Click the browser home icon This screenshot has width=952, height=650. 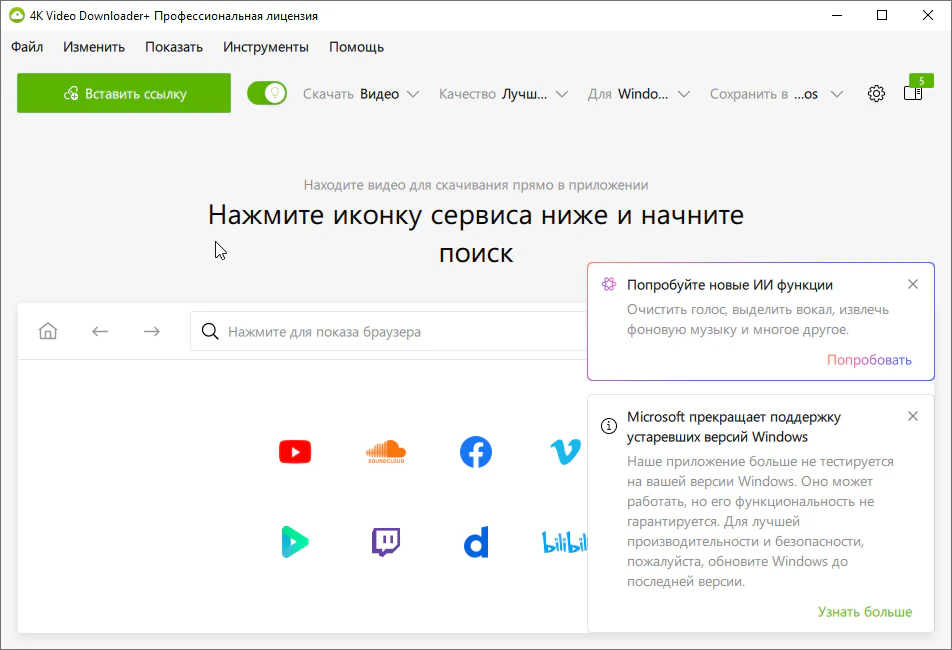click(48, 331)
